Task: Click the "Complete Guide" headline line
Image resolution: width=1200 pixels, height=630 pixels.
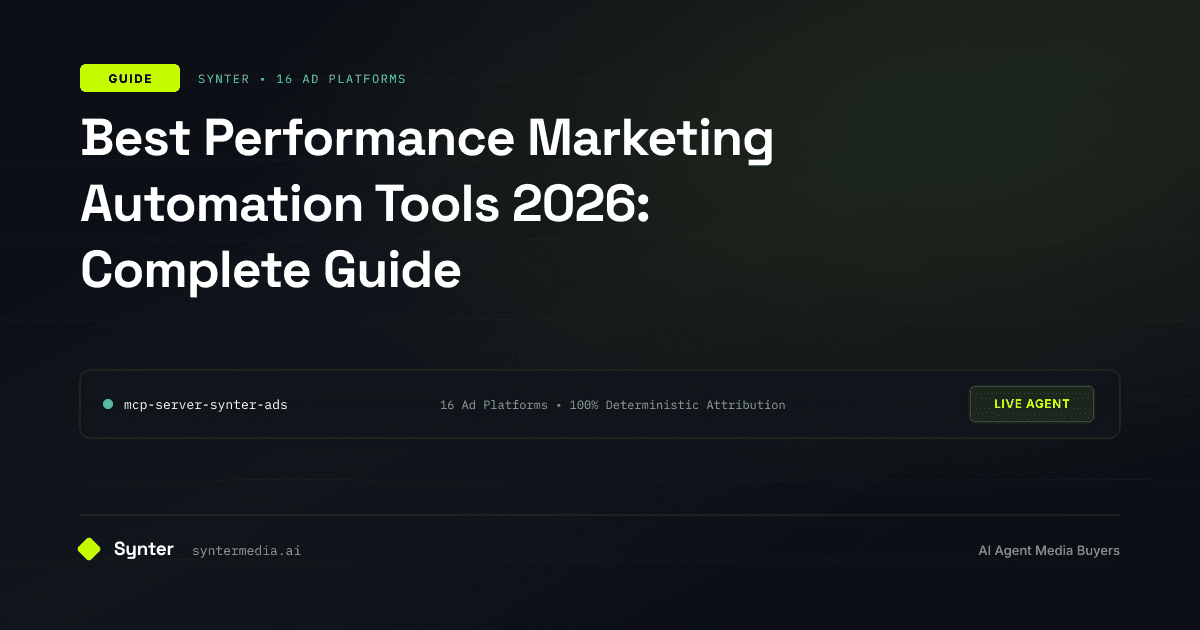Action: [271, 270]
